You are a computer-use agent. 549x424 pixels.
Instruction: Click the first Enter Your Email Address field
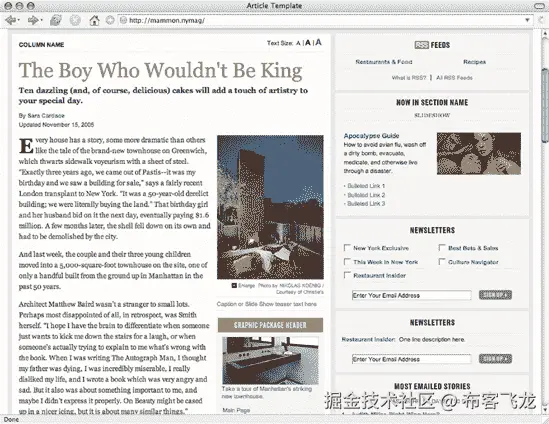pyautogui.click(x=411, y=295)
